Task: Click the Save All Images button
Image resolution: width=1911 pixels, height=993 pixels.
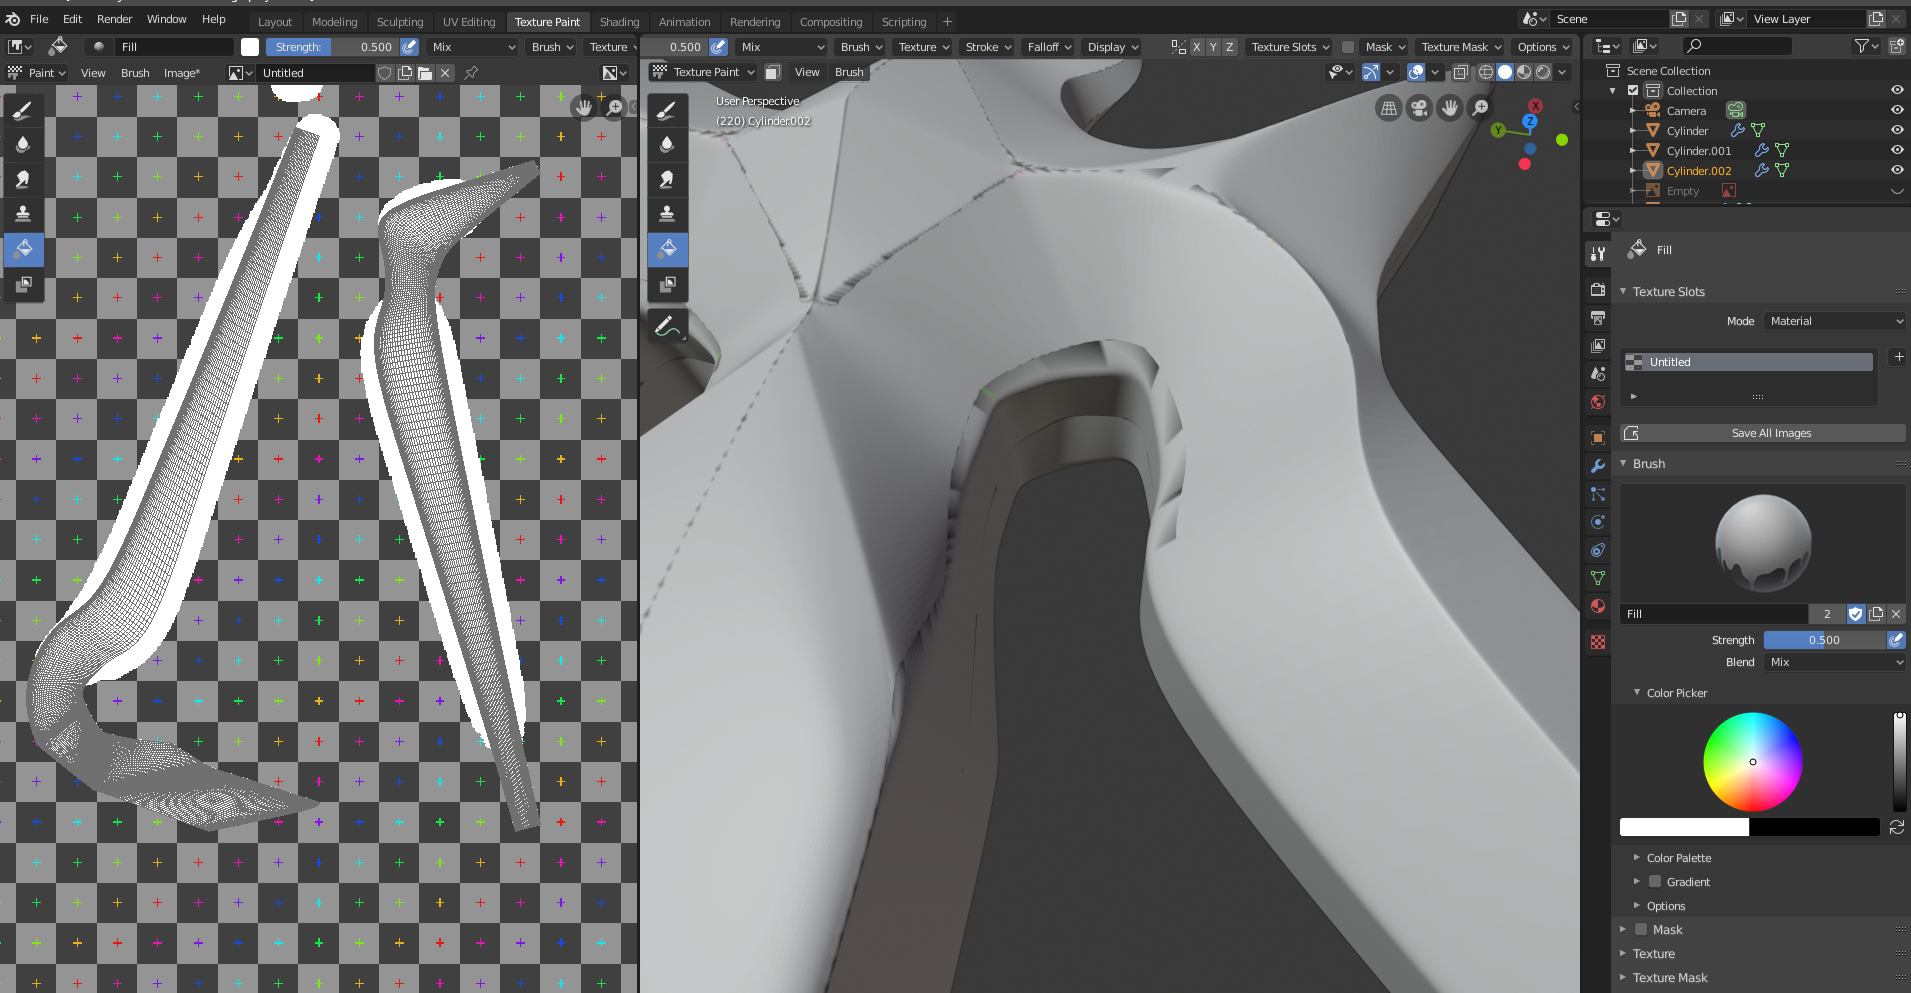Action: pyautogui.click(x=1770, y=433)
